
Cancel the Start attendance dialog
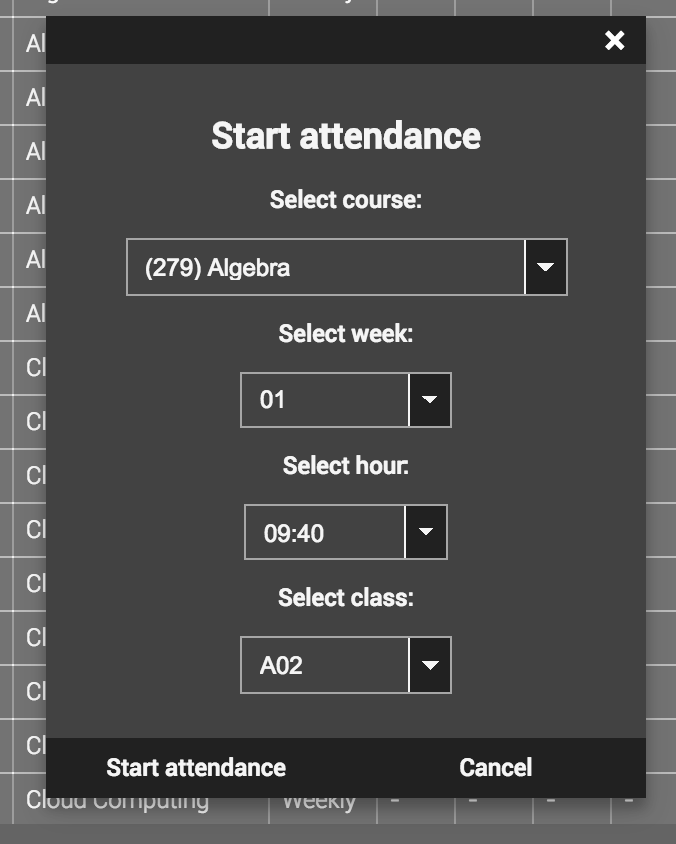point(495,767)
